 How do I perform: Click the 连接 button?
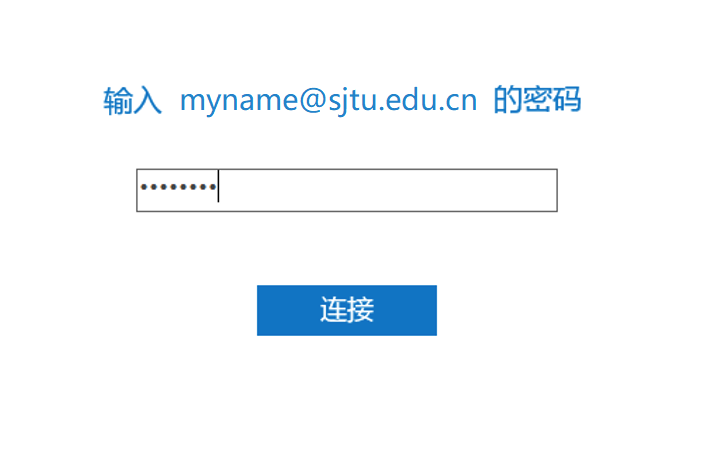coord(347,310)
